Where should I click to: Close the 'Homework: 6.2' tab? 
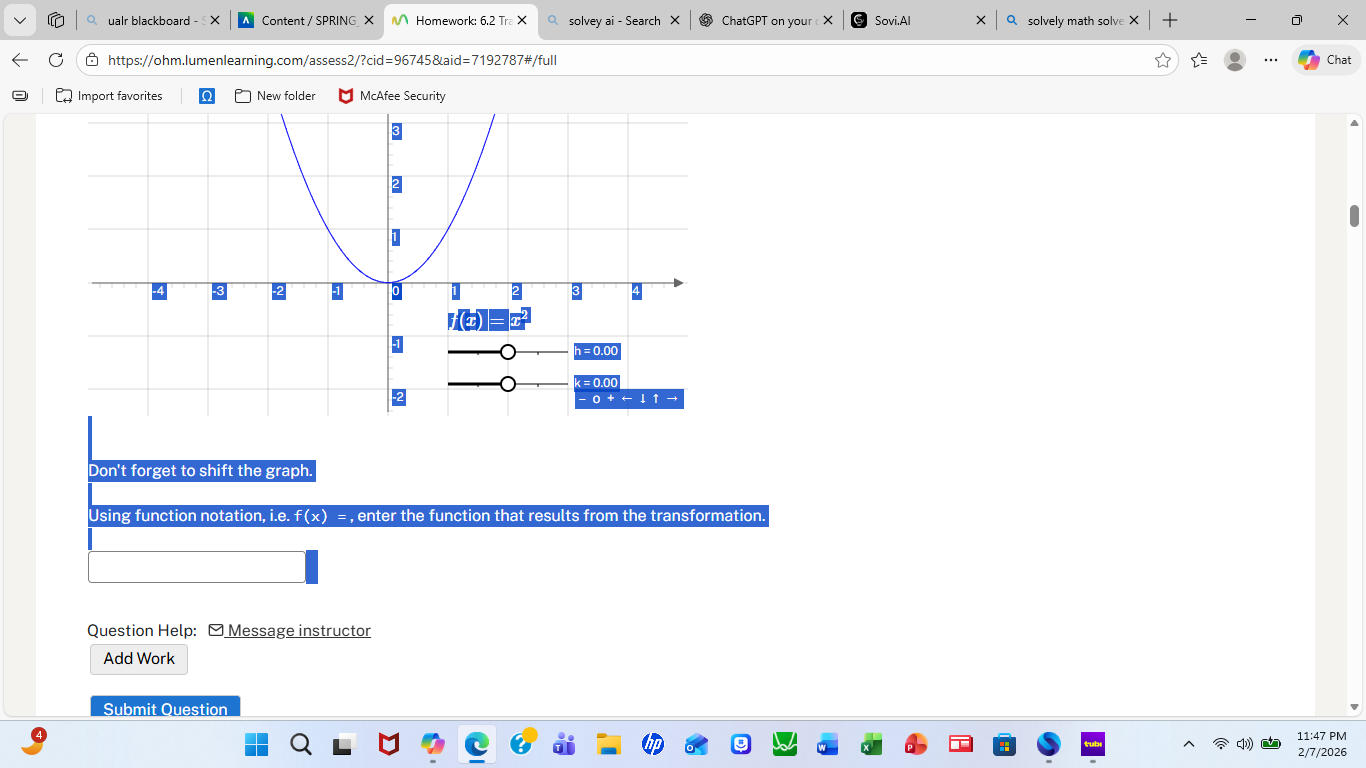pyautogui.click(x=521, y=20)
